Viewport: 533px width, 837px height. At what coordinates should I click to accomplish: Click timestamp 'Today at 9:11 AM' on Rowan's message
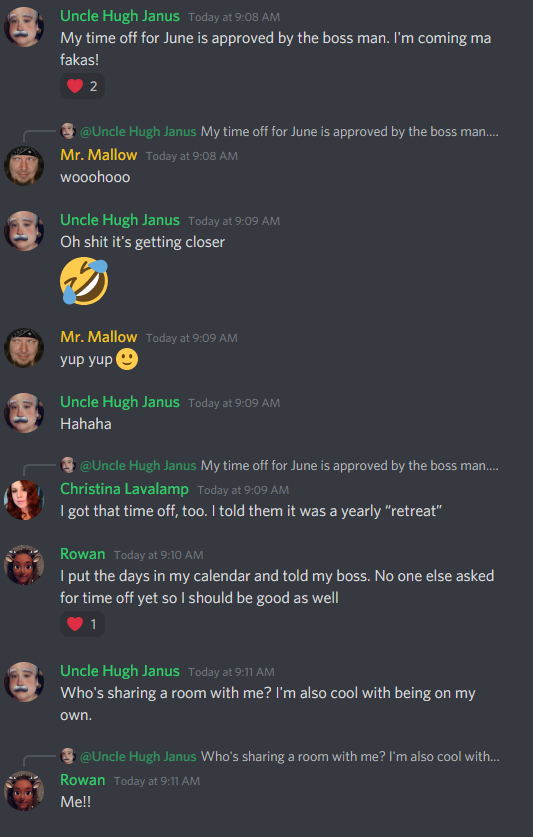157,781
